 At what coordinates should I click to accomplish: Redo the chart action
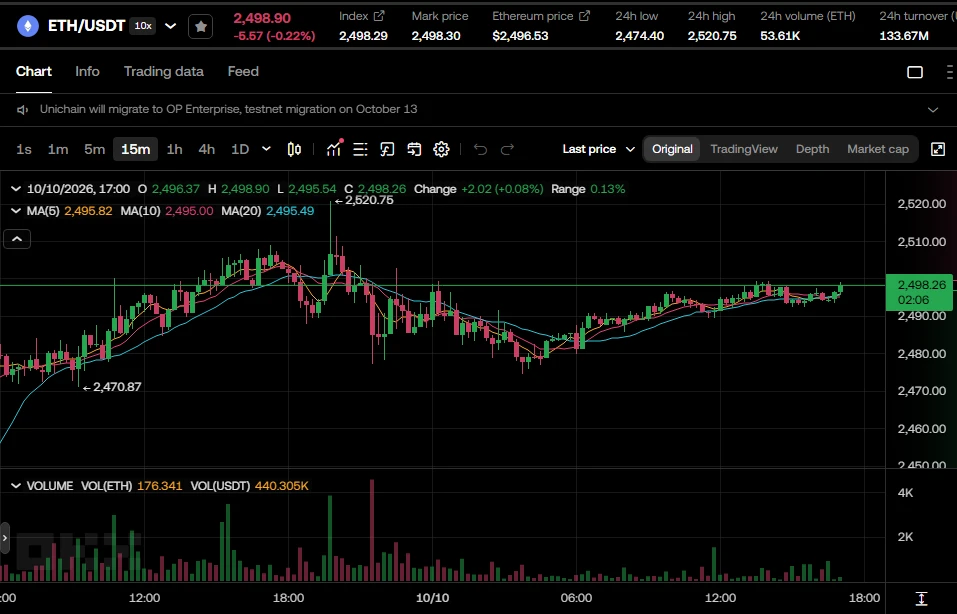[507, 150]
